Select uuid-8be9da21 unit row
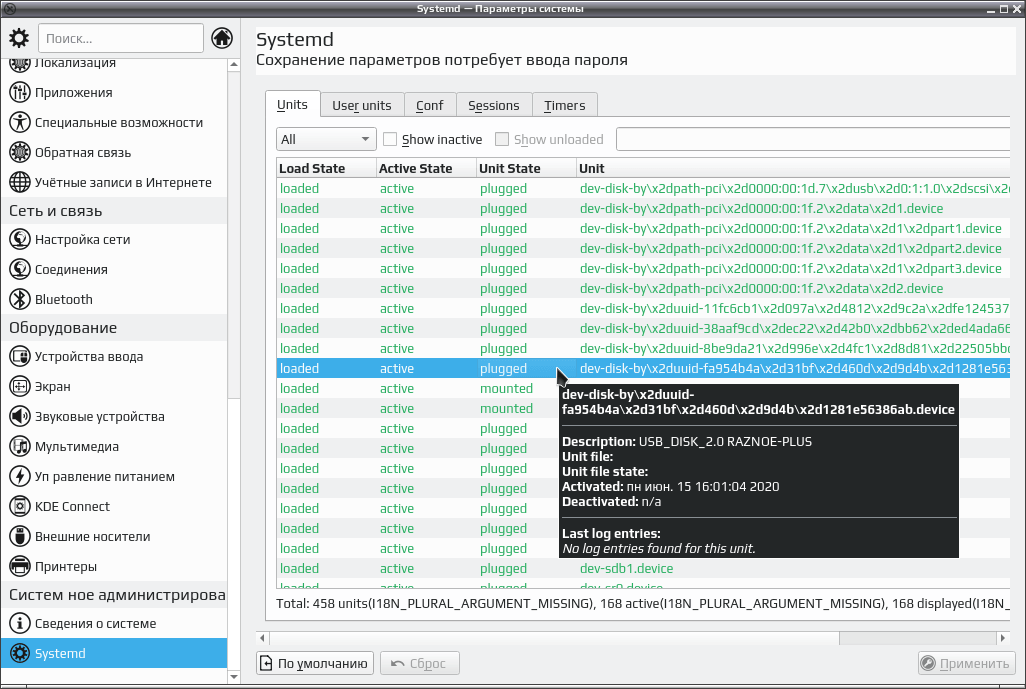This screenshot has height=689, width=1026. (x=643, y=349)
